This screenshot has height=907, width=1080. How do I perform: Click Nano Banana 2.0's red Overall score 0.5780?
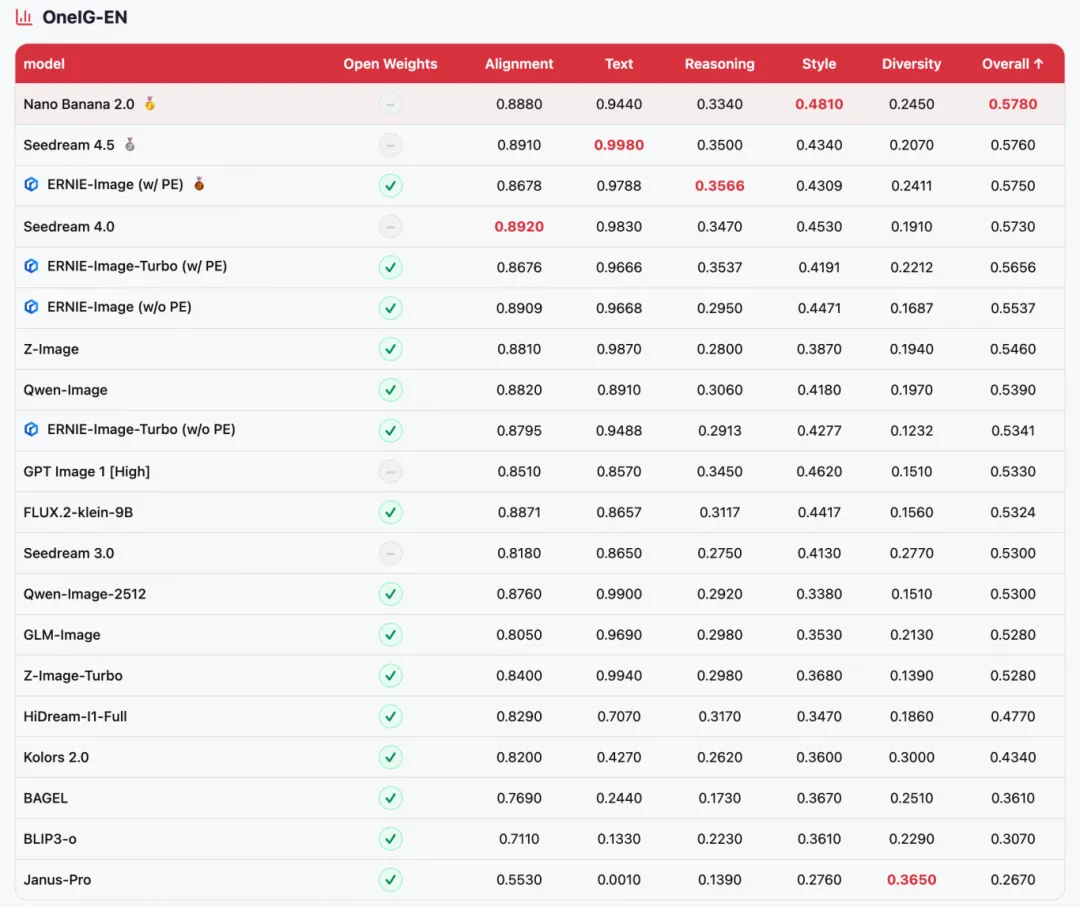coord(1012,104)
